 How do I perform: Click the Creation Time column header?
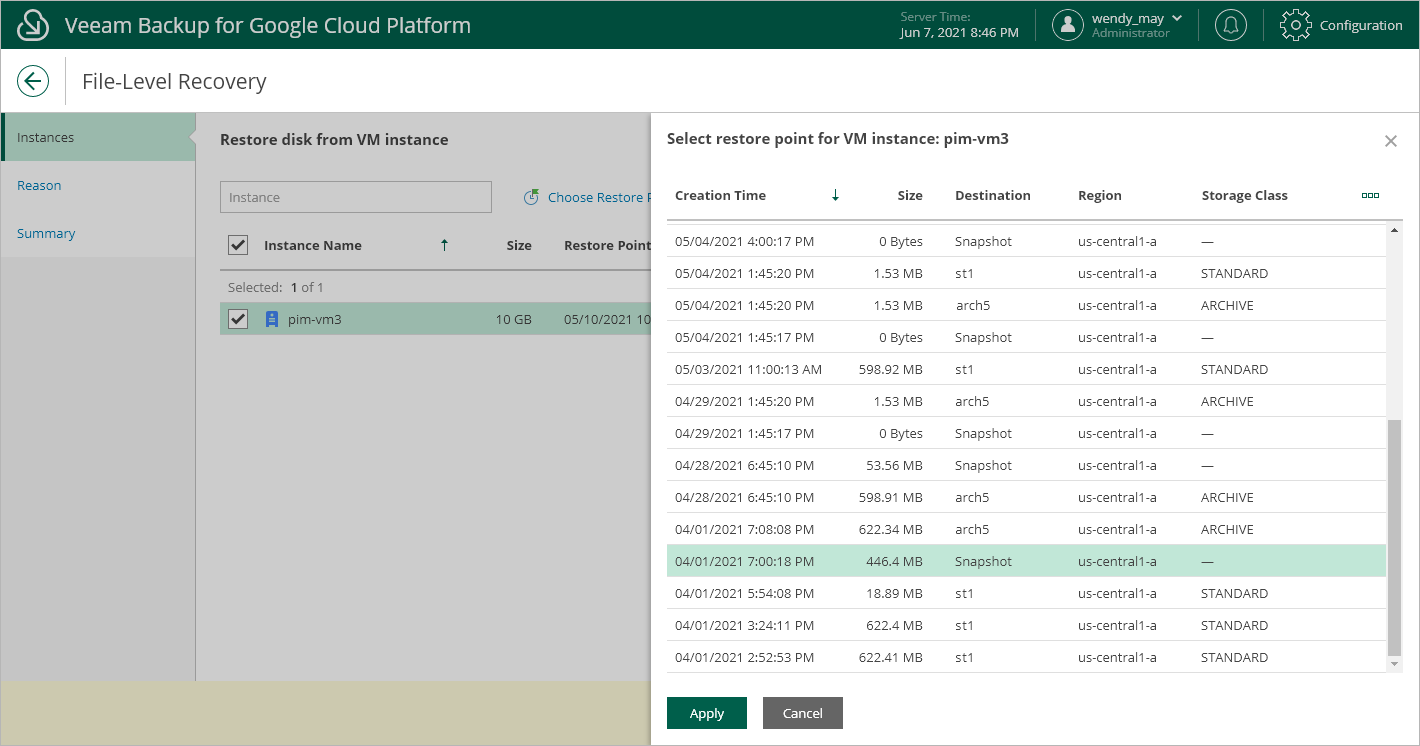coord(720,195)
